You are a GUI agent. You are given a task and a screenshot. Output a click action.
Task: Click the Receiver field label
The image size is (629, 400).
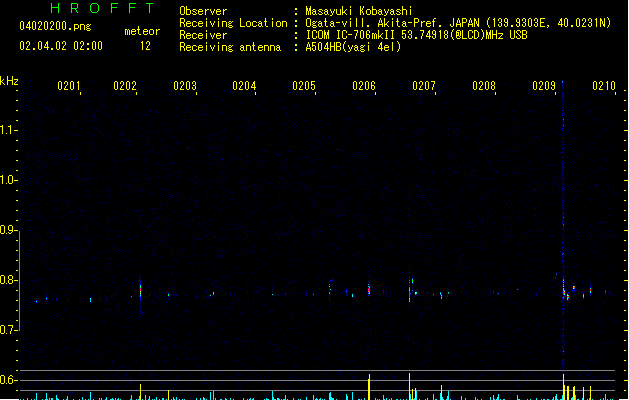tap(203, 35)
